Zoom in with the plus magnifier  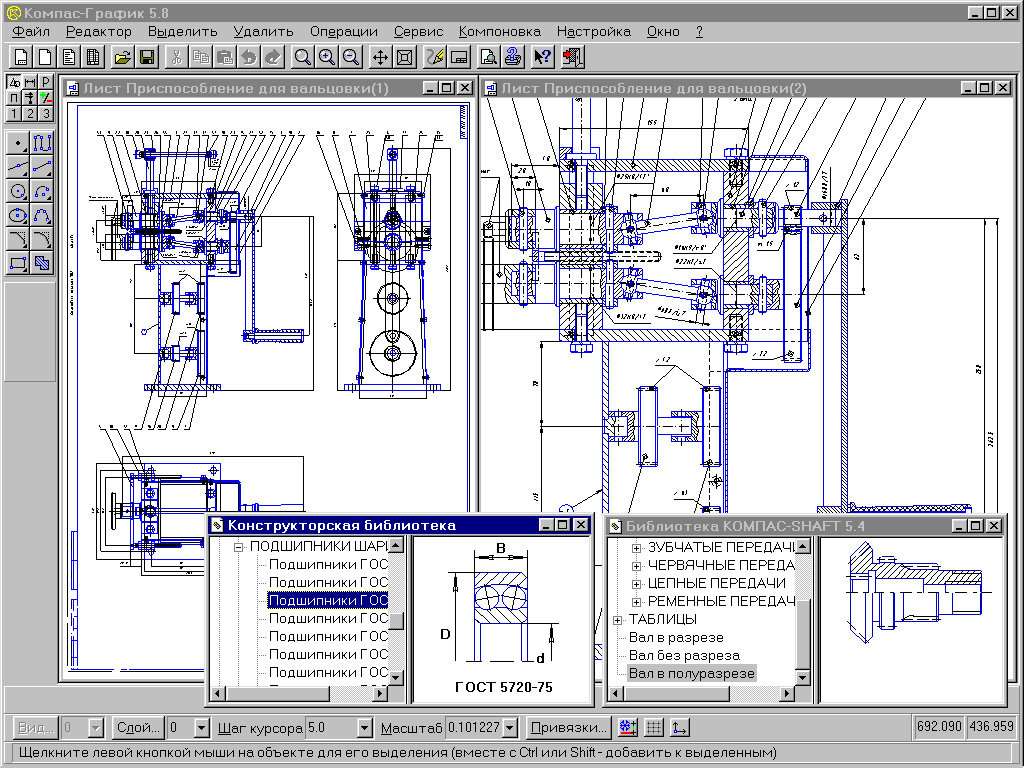tap(327, 57)
